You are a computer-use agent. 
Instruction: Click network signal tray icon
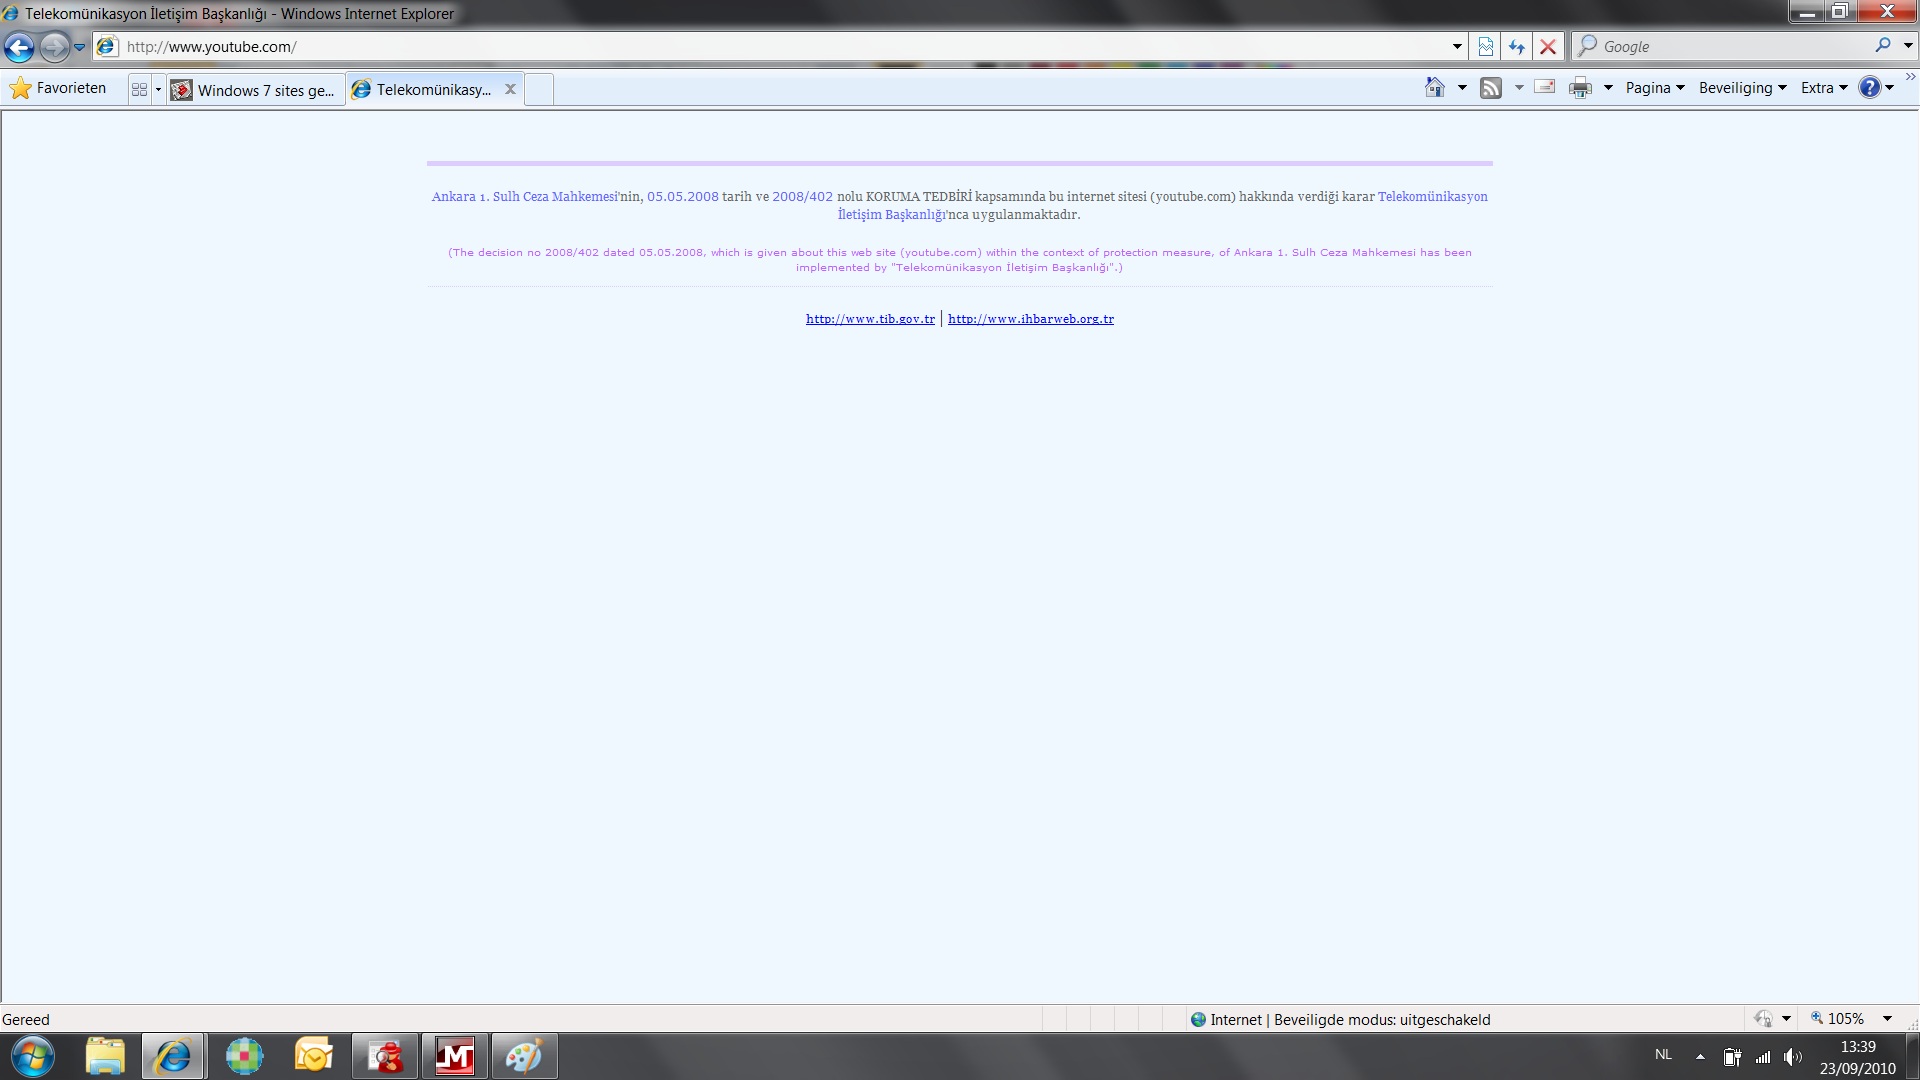[1763, 1057]
